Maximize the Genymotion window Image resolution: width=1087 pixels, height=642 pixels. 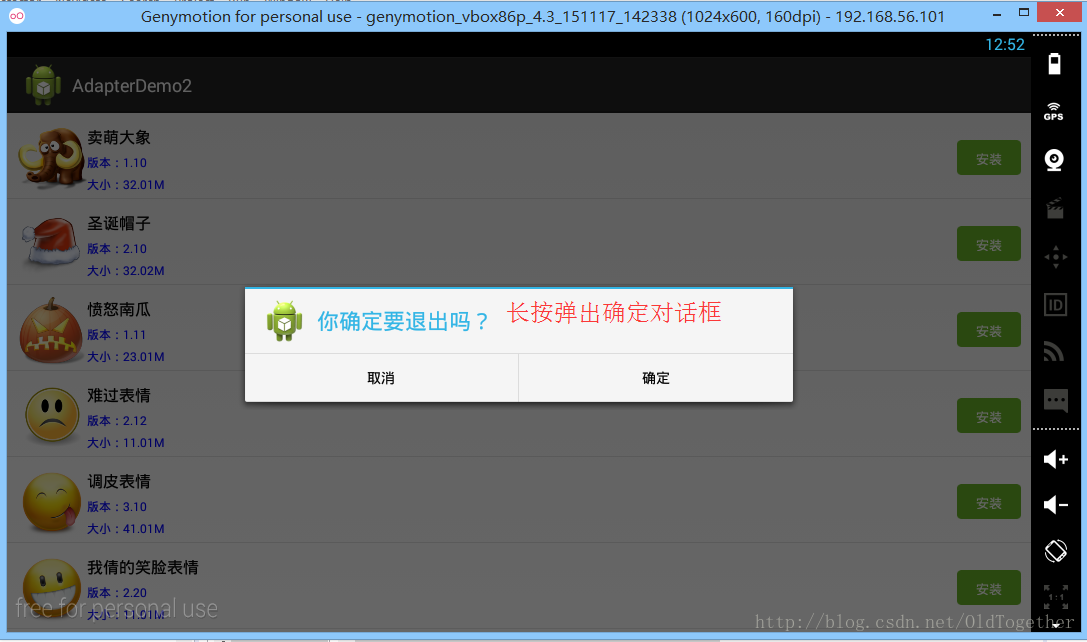click(x=1024, y=12)
